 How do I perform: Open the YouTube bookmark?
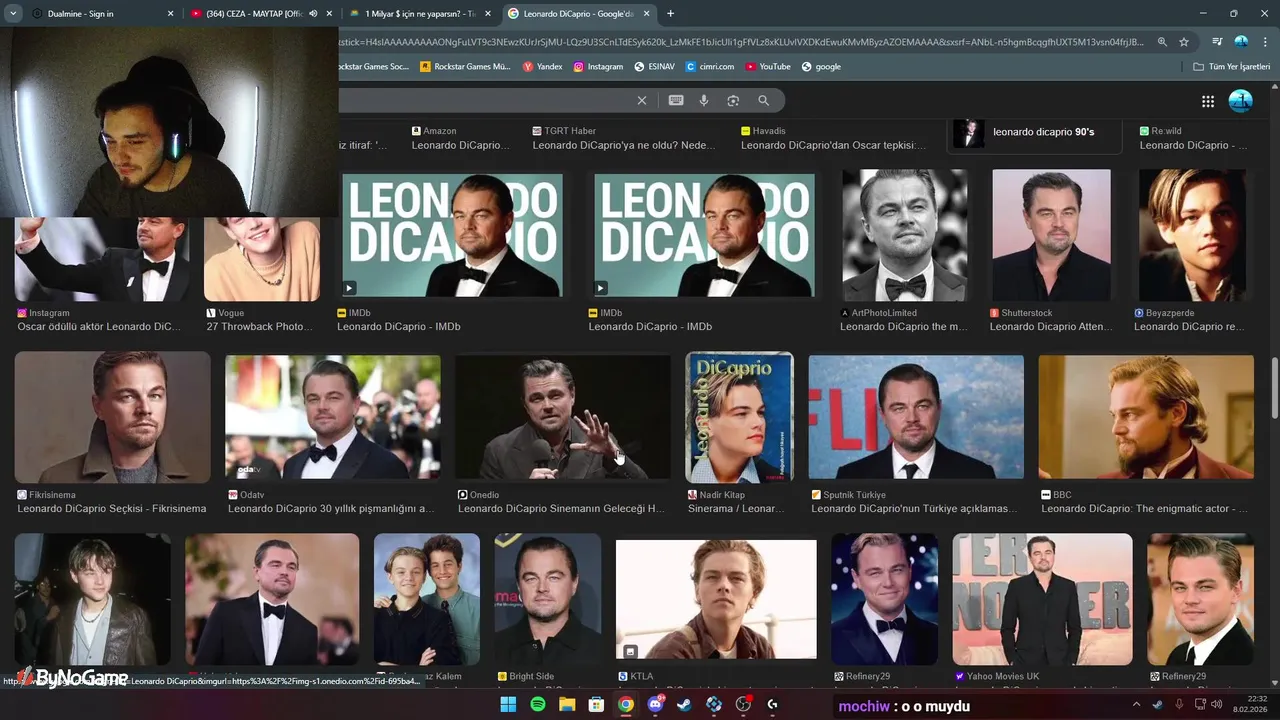[x=768, y=67]
